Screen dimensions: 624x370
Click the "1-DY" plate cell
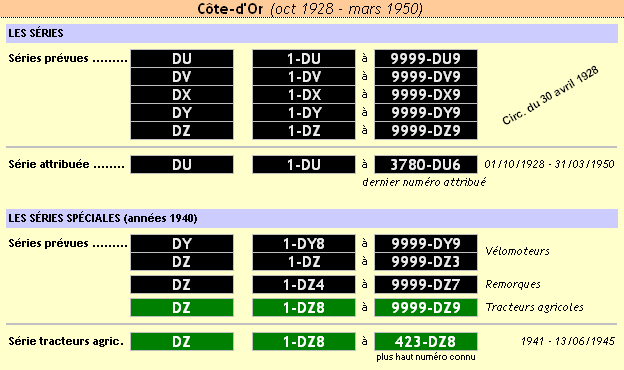click(x=304, y=113)
